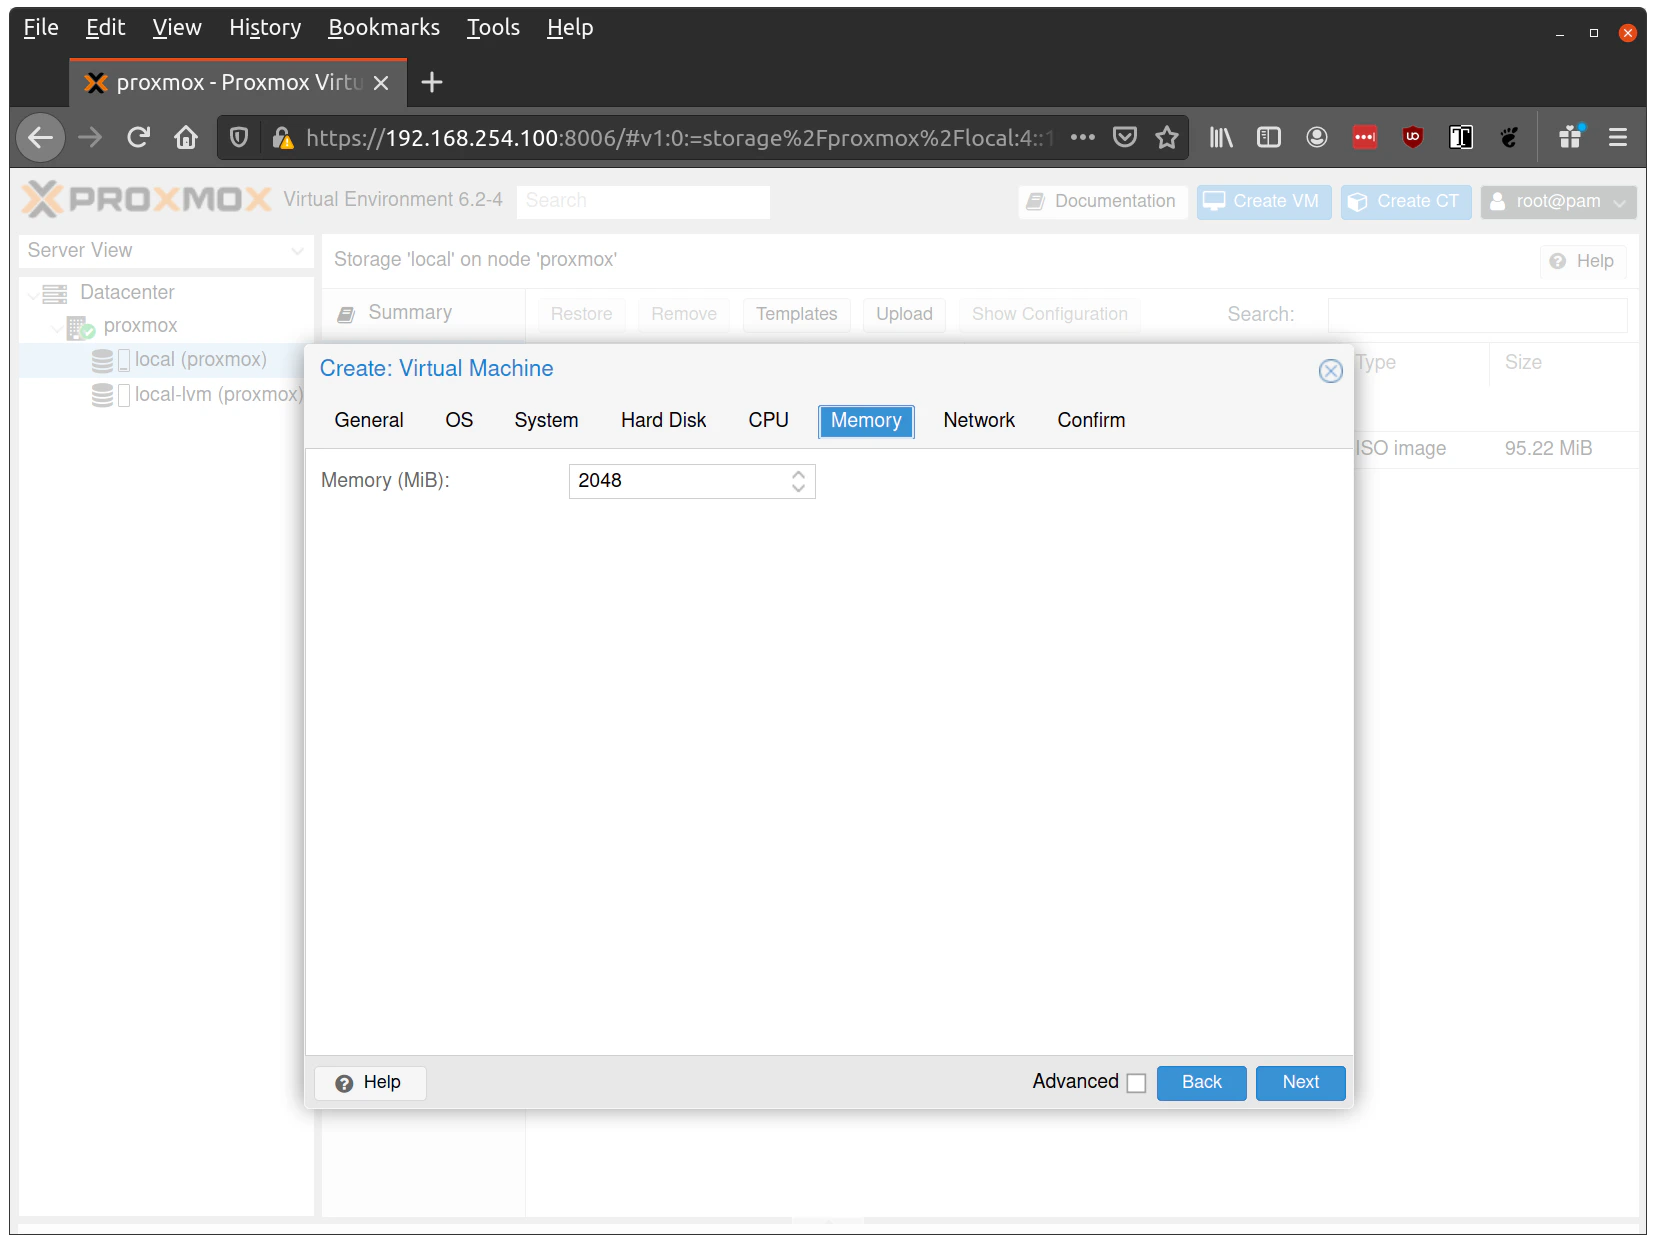1656x1244 pixels.
Task: Switch to the System tab
Action: [546, 421]
